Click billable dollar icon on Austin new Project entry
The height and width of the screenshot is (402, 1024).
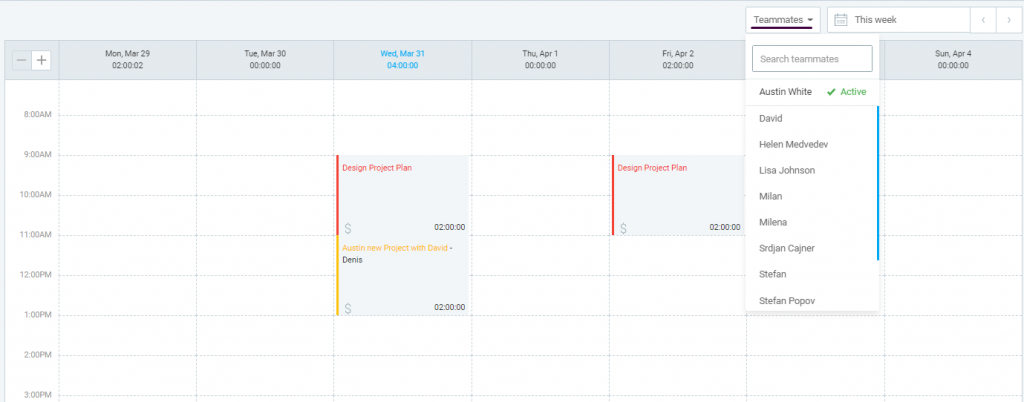point(347,308)
